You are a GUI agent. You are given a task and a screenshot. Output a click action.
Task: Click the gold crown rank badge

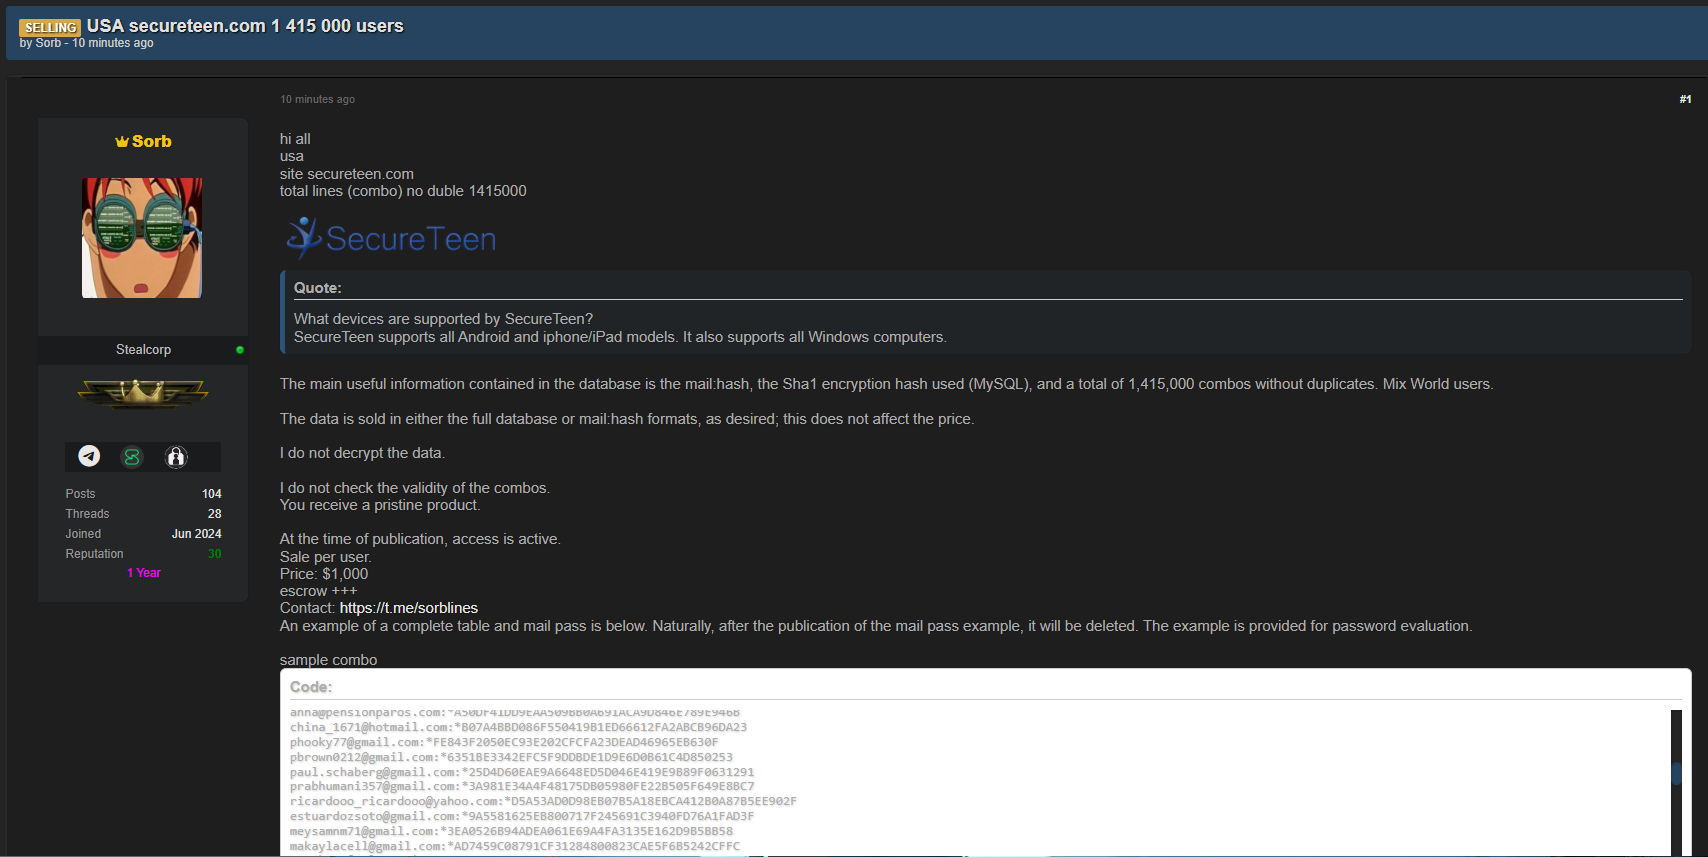[x=143, y=393]
